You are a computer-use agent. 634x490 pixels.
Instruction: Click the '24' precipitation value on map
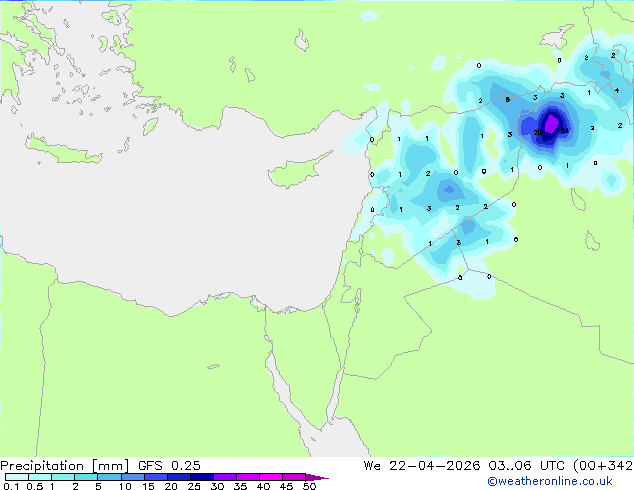click(565, 131)
